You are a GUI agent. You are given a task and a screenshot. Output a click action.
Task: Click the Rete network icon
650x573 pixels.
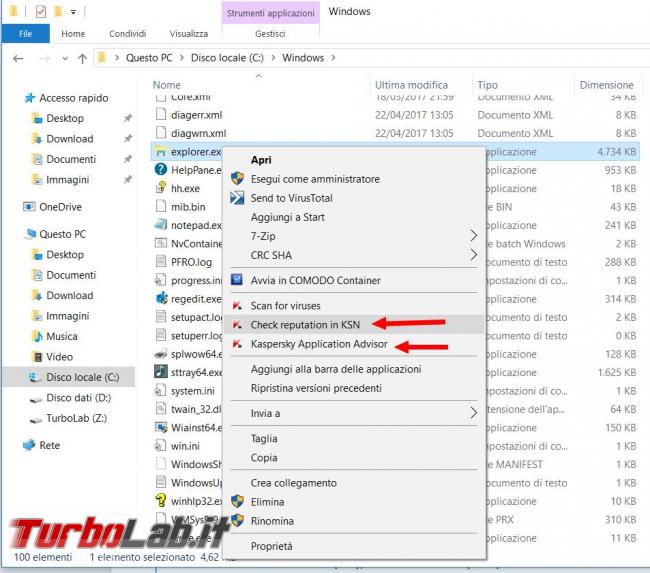click(x=29, y=445)
